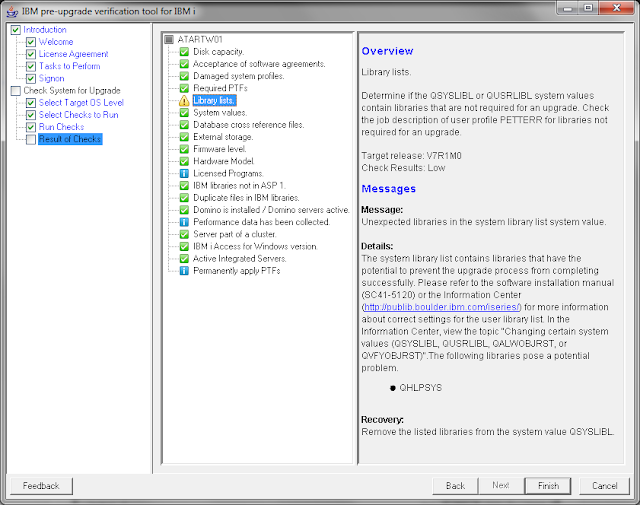
Task: Click the green check icon for Damaged system profiles
Action: tap(184, 76)
